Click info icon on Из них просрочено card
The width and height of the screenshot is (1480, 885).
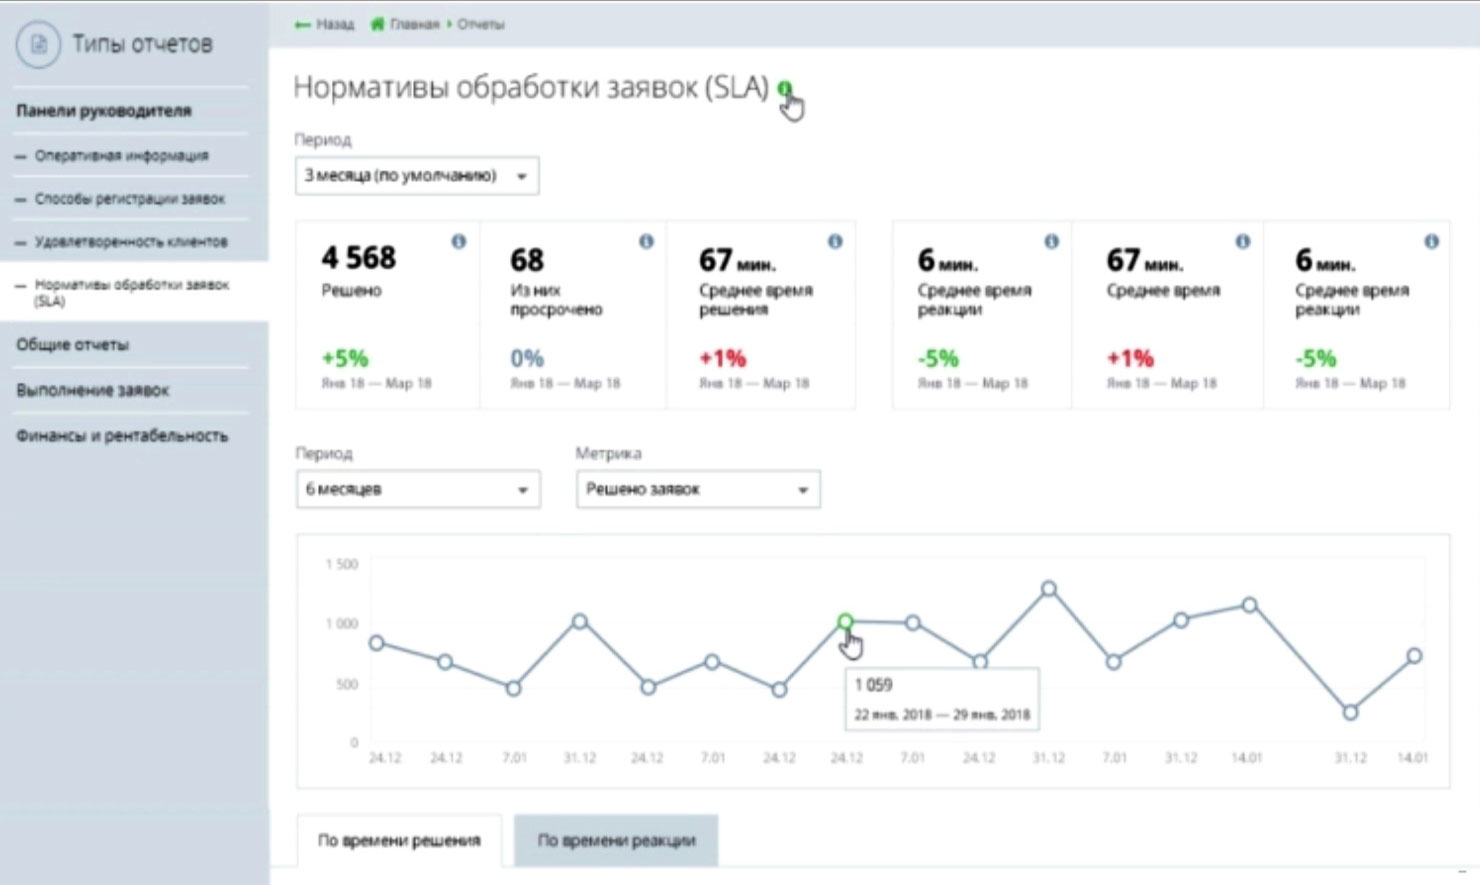pos(646,241)
